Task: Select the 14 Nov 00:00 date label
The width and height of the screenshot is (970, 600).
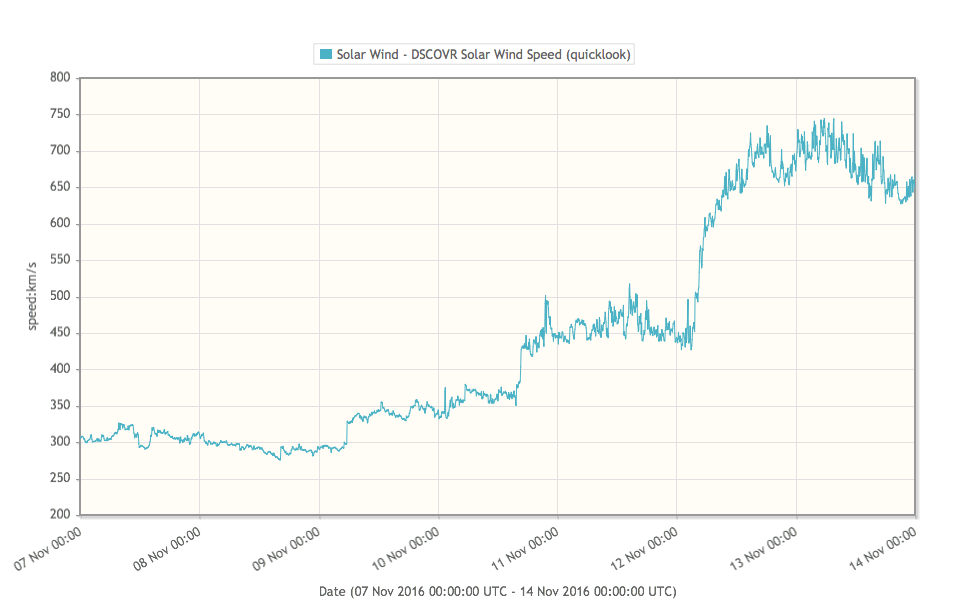Action: pos(885,546)
